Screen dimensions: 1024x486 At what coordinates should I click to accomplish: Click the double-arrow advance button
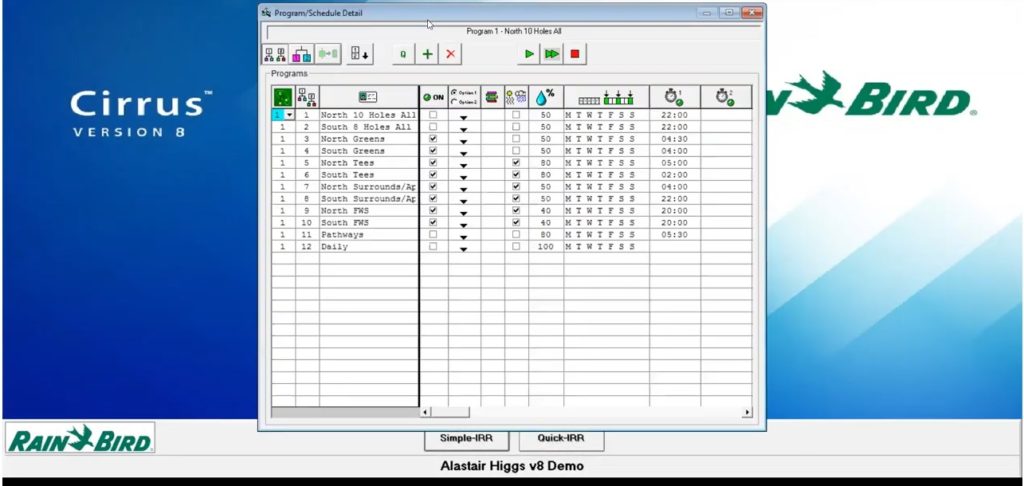552,54
